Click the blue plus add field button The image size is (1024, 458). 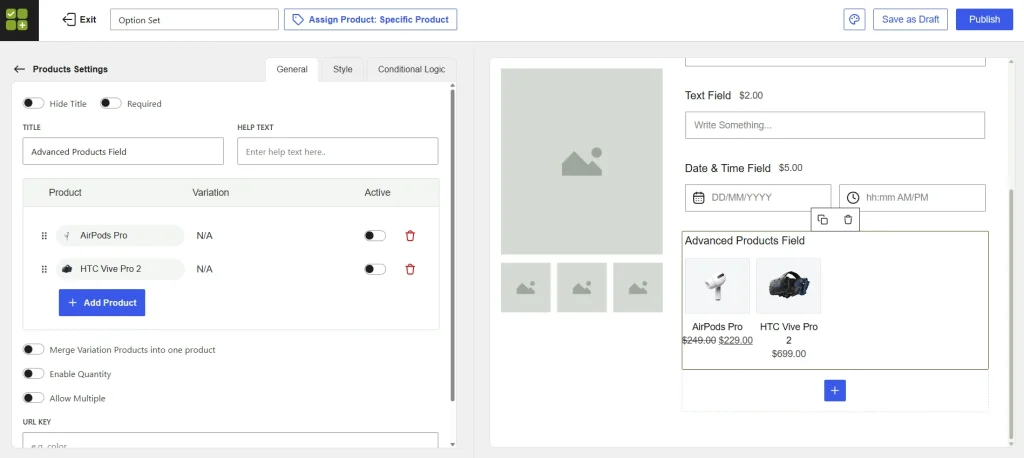pyautogui.click(x=835, y=391)
